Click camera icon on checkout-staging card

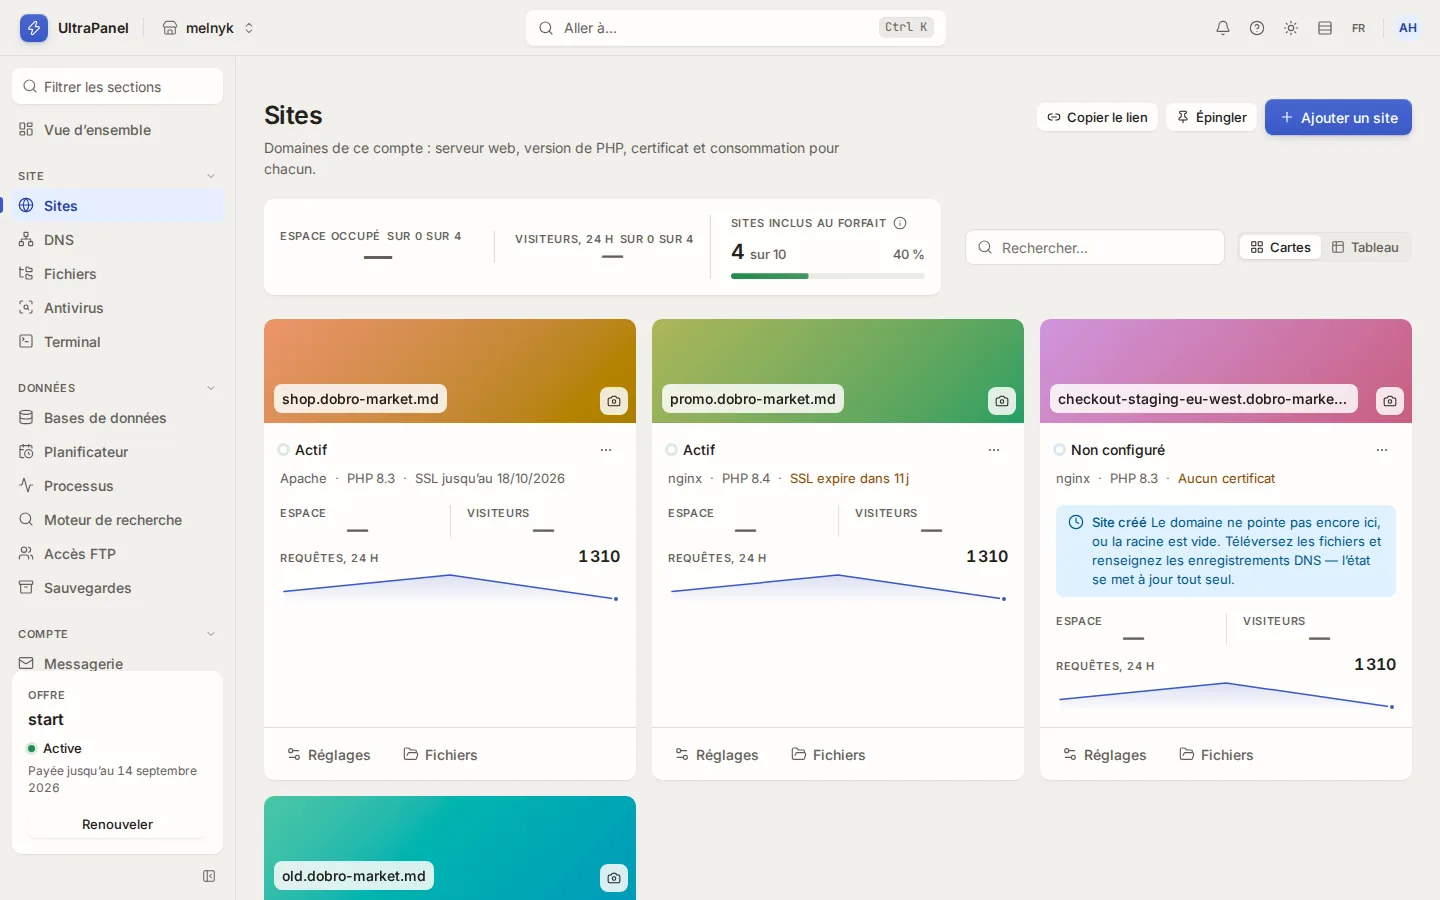(x=1390, y=401)
